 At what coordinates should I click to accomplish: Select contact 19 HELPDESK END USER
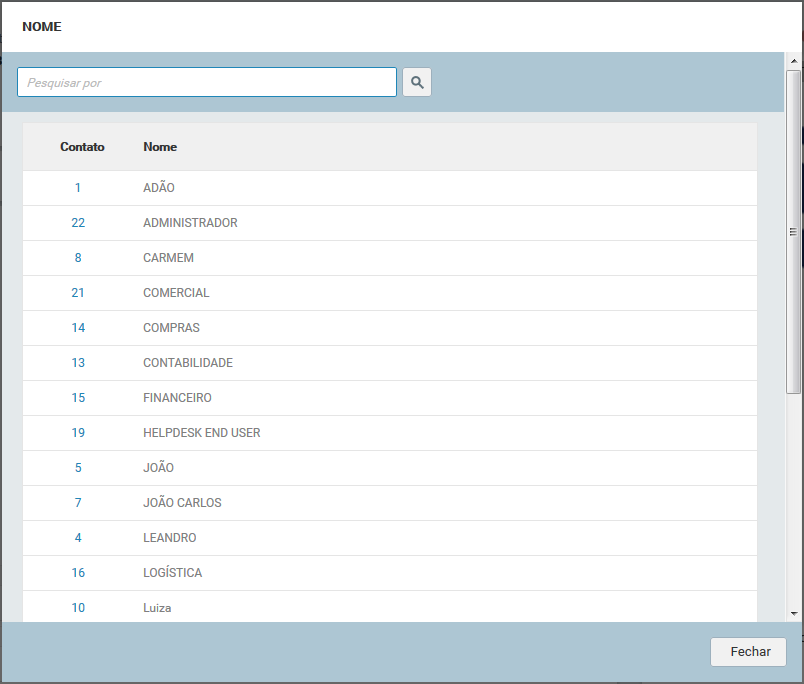coord(78,433)
